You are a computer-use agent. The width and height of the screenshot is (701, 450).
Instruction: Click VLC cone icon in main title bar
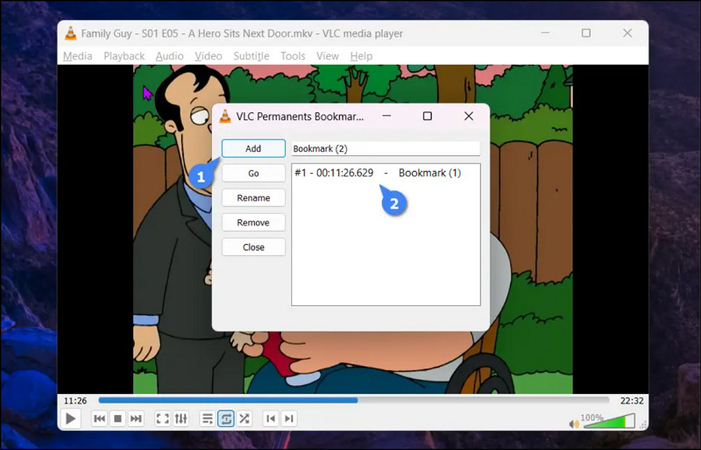click(x=71, y=33)
